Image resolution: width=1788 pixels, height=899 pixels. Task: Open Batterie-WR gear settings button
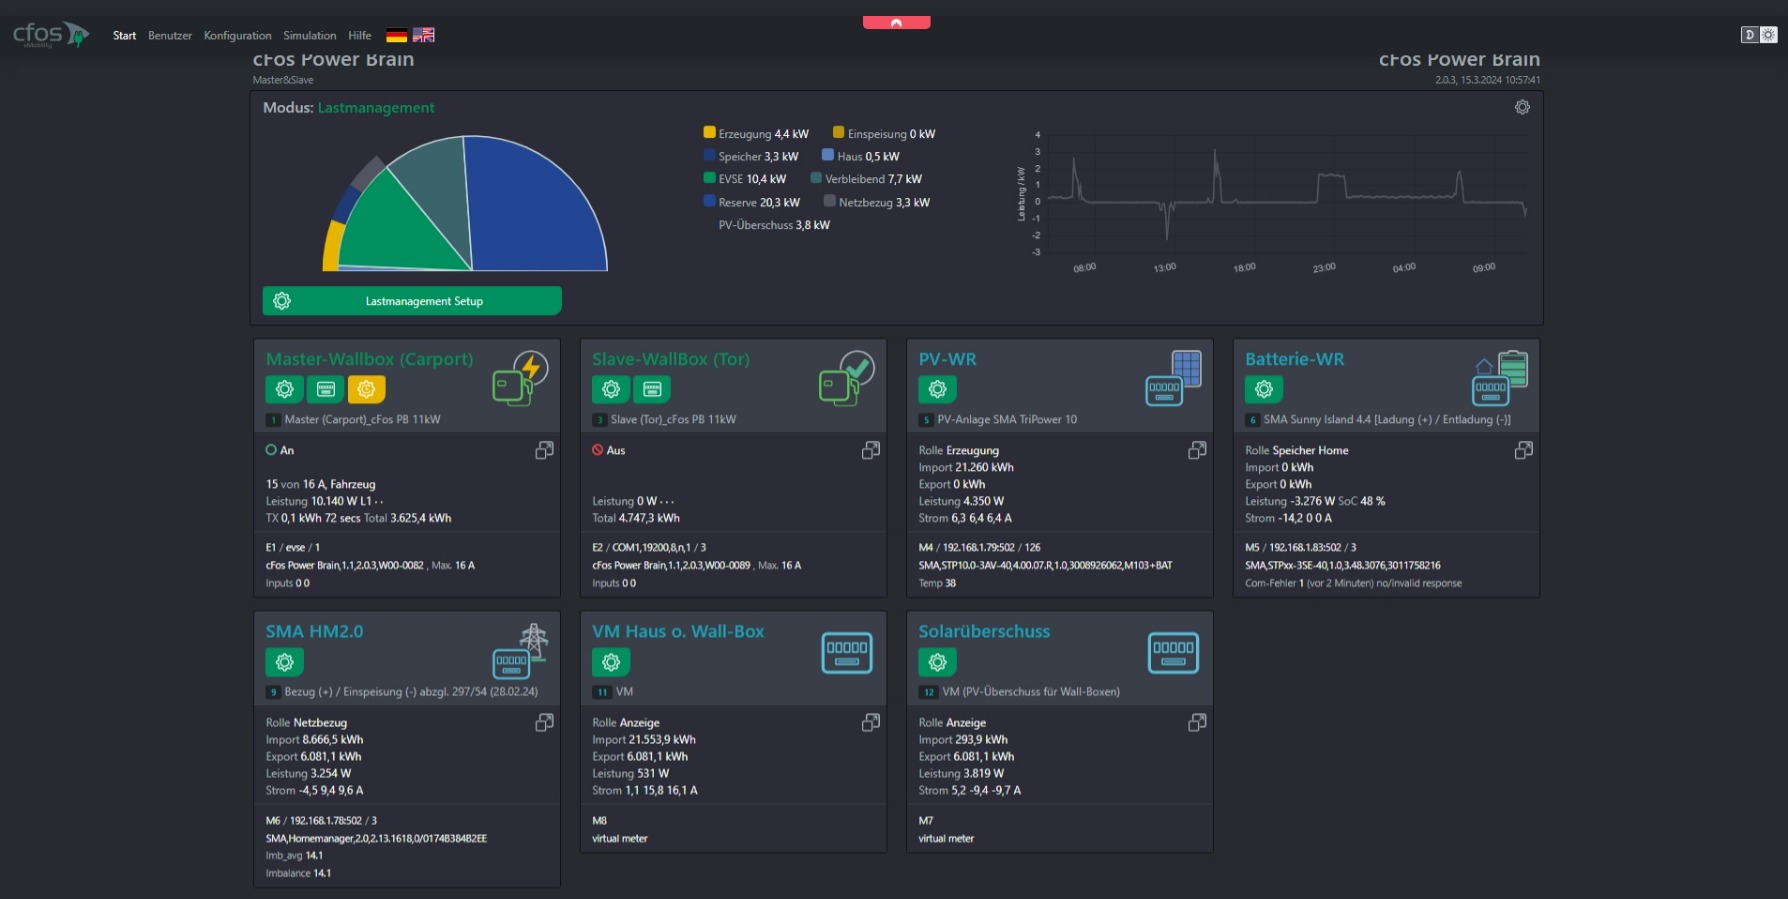(x=1264, y=389)
